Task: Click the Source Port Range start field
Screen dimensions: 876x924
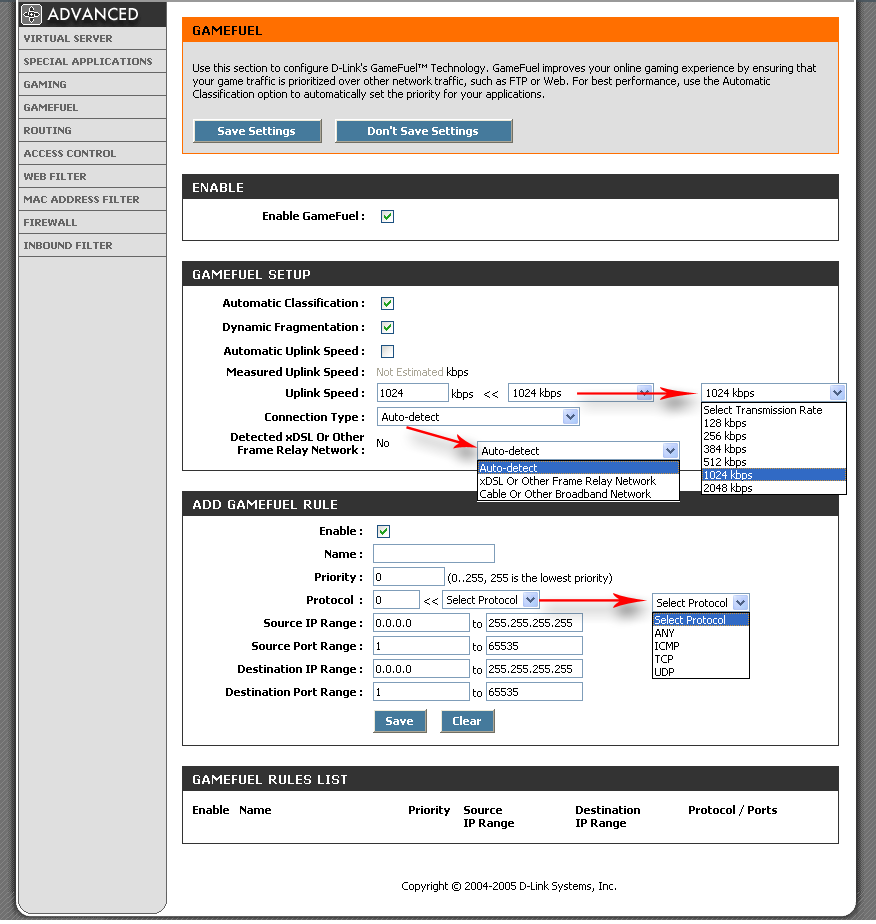Action: pos(421,646)
